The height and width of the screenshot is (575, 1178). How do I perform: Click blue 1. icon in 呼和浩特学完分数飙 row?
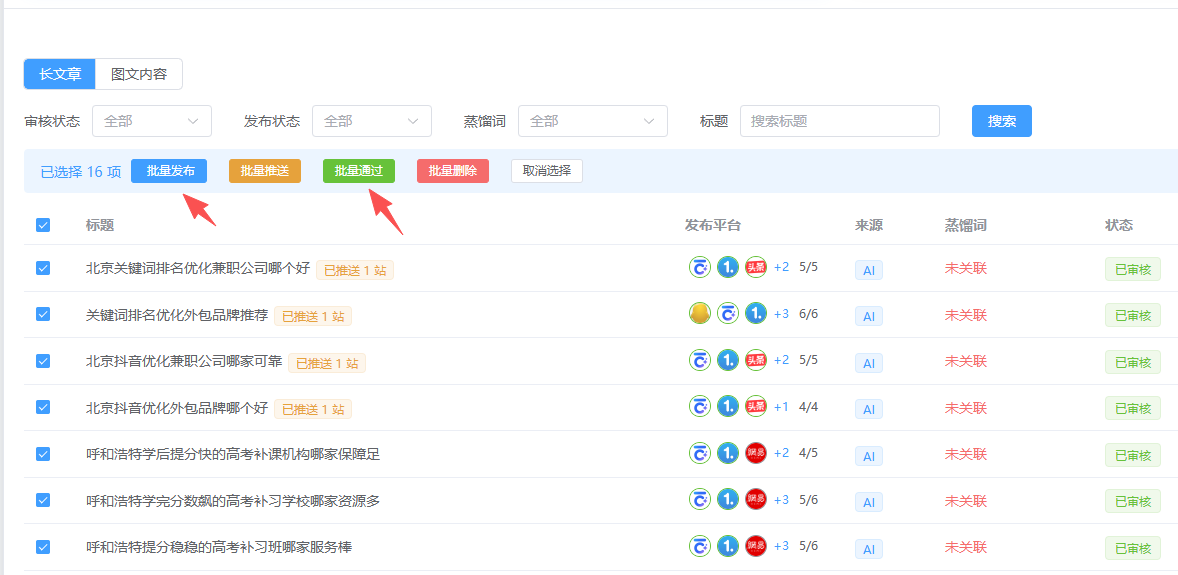[x=728, y=499]
